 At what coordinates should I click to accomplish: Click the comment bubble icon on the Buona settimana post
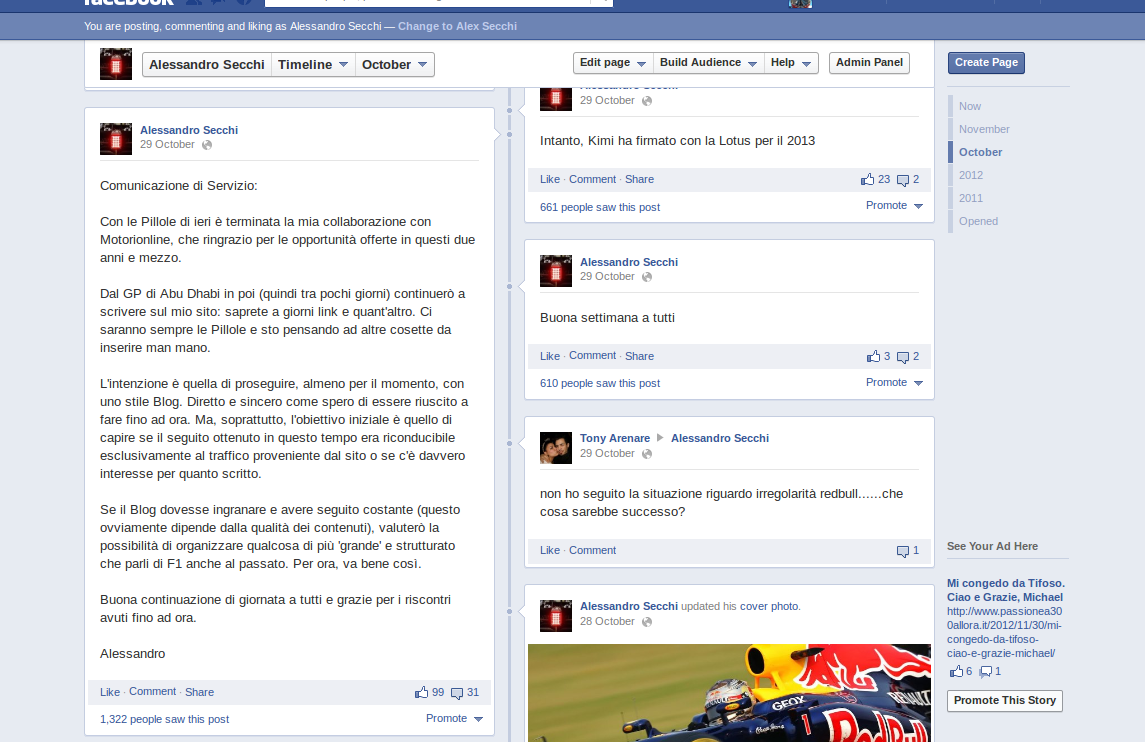903,357
